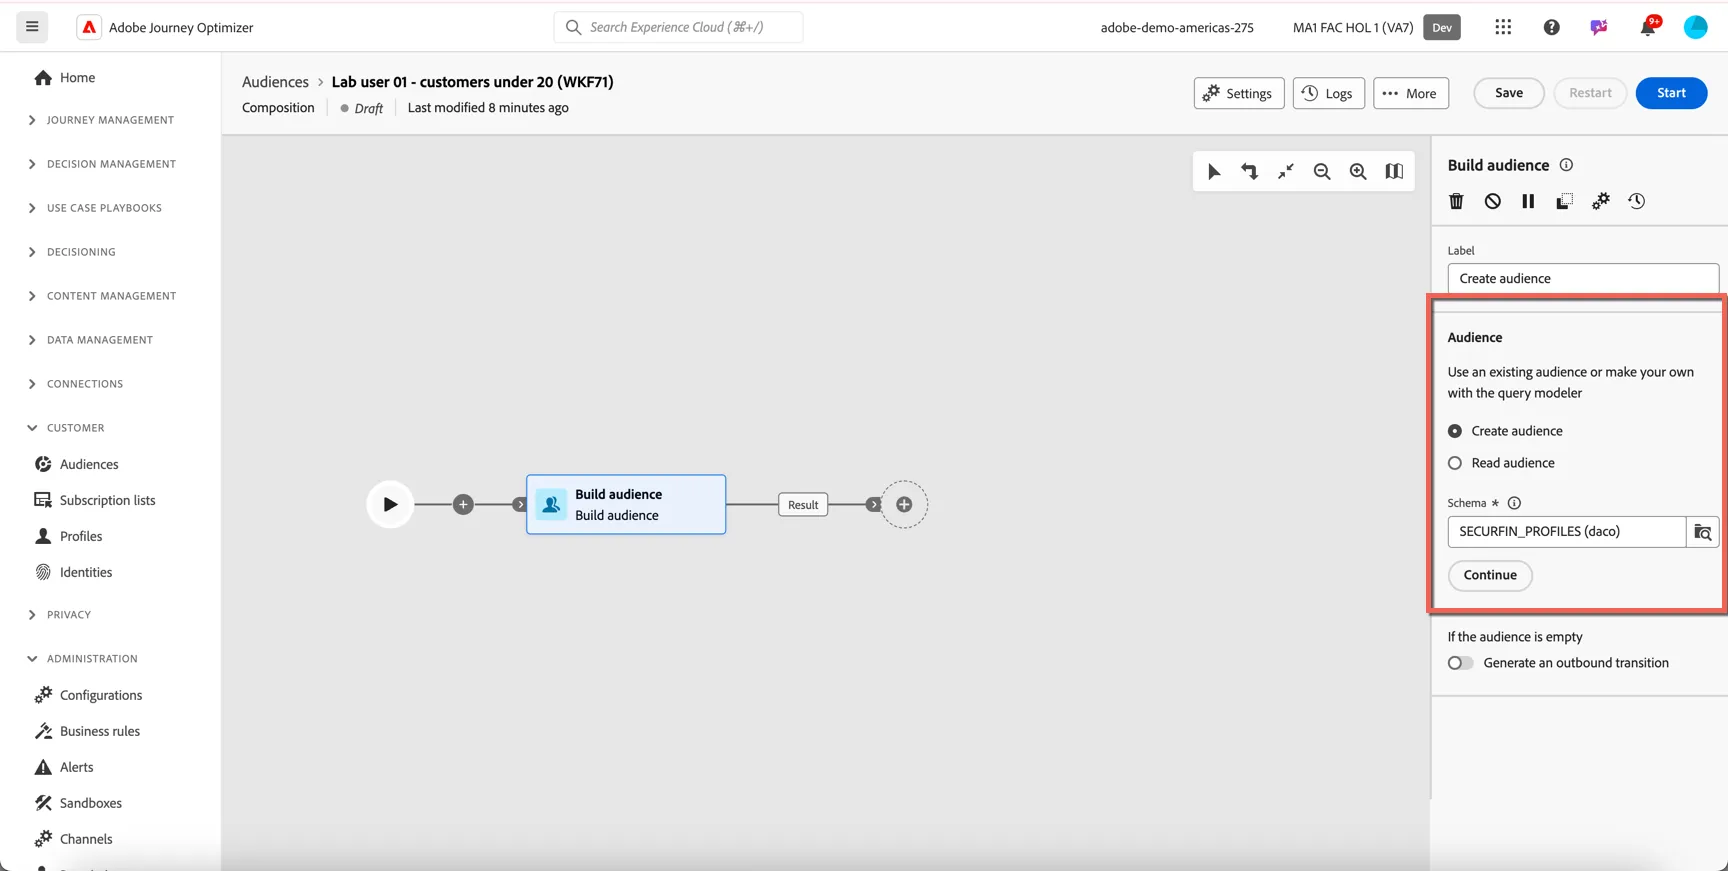This screenshot has width=1728, height=871.
Task: Open Audiences in sidebar
Action: 89,464
